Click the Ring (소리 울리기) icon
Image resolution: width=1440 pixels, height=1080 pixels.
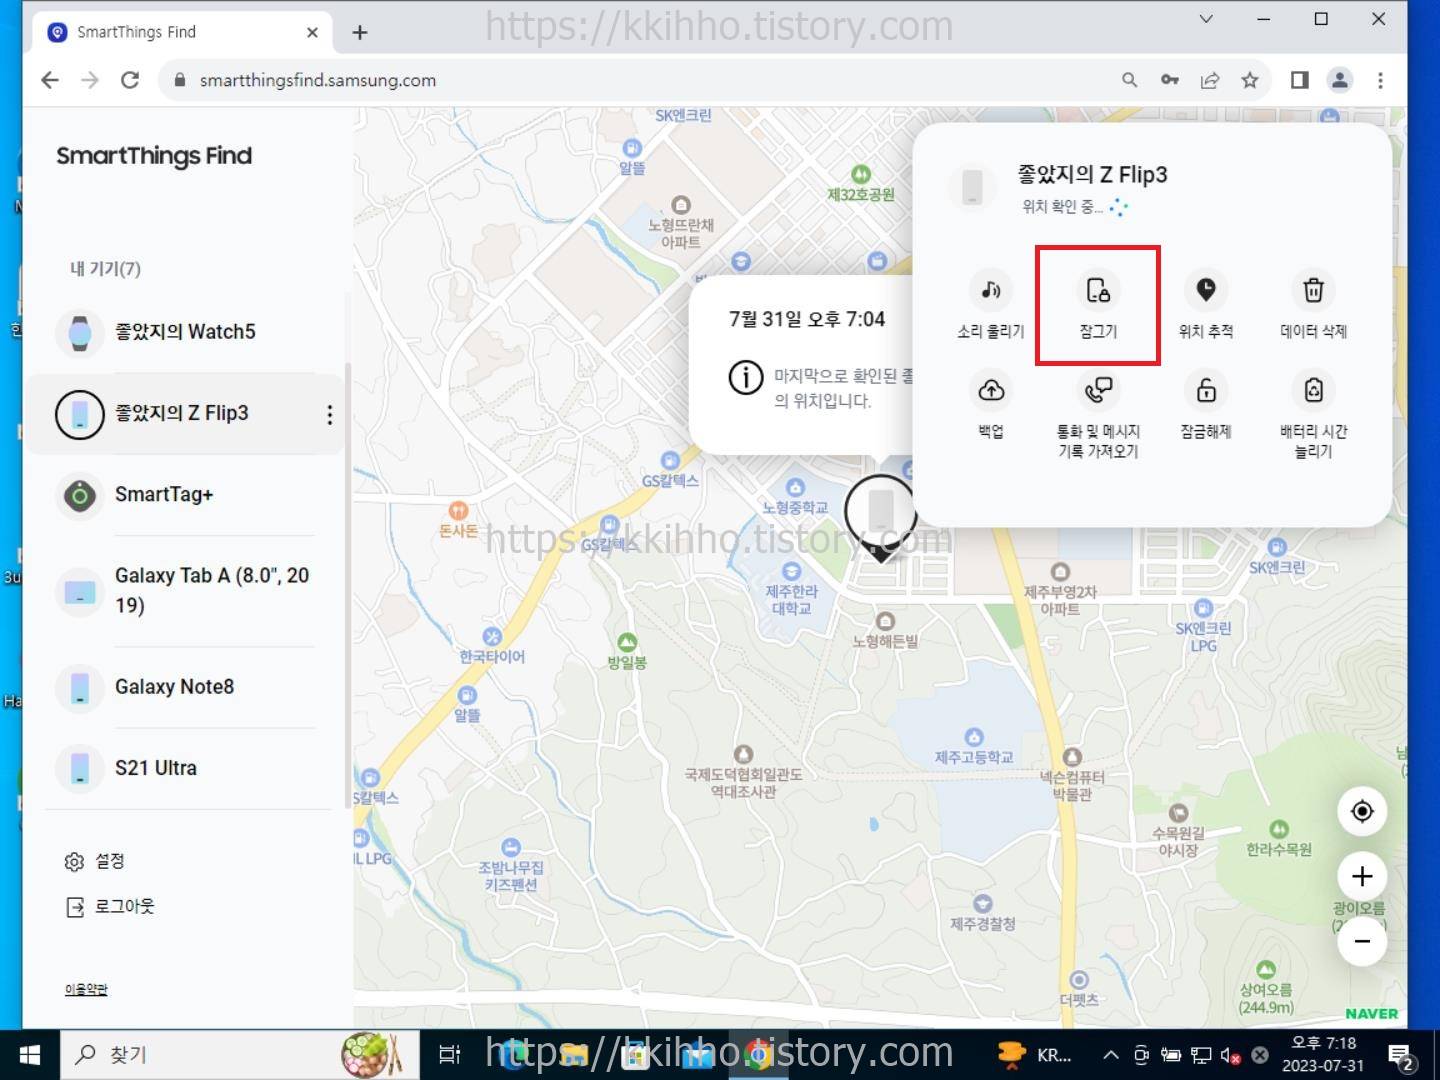tap(990, 290)
